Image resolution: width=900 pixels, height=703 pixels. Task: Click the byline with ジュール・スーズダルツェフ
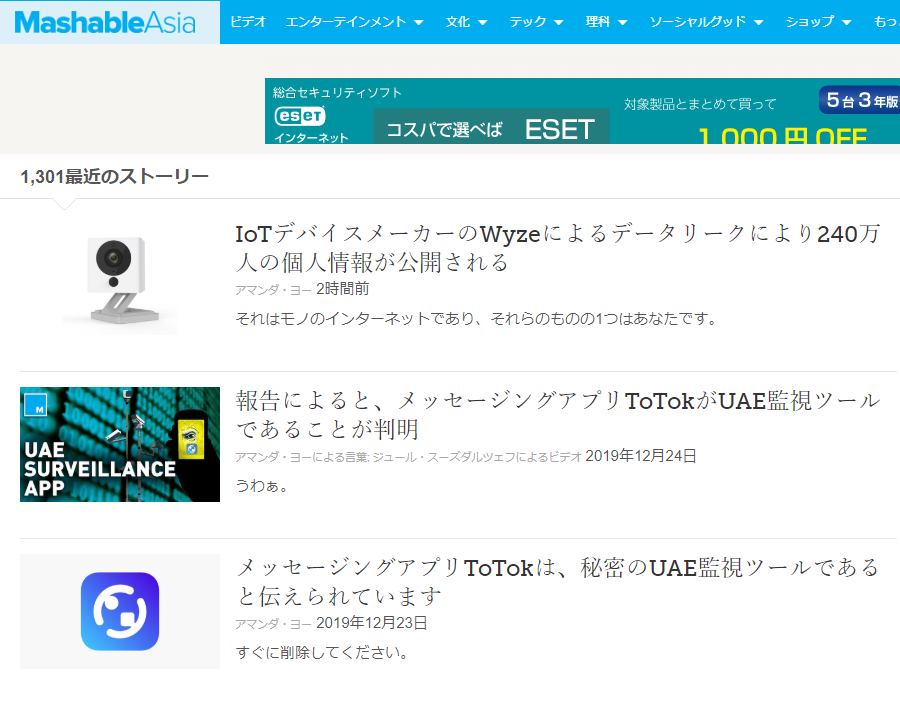click(408, 457)
